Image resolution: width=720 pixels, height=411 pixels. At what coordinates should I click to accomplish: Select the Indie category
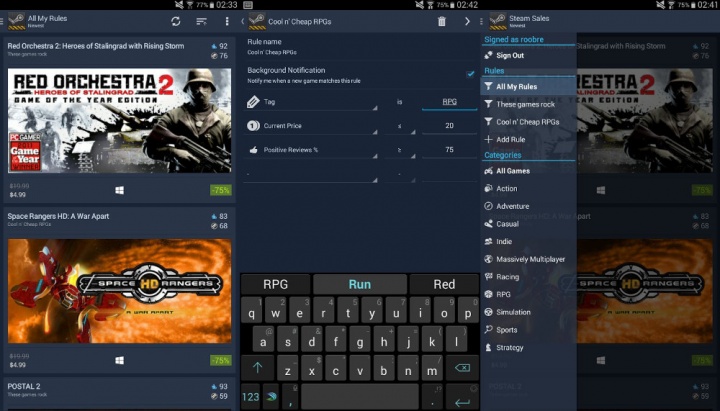pos(529,241)
